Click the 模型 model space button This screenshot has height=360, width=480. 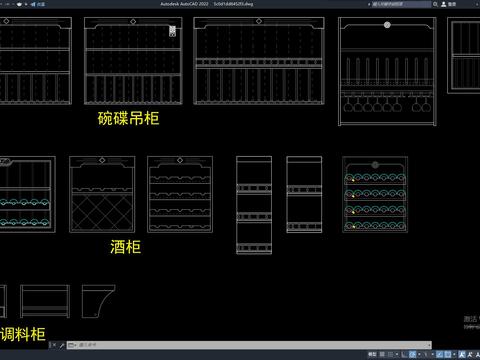(x=372, y=354)
